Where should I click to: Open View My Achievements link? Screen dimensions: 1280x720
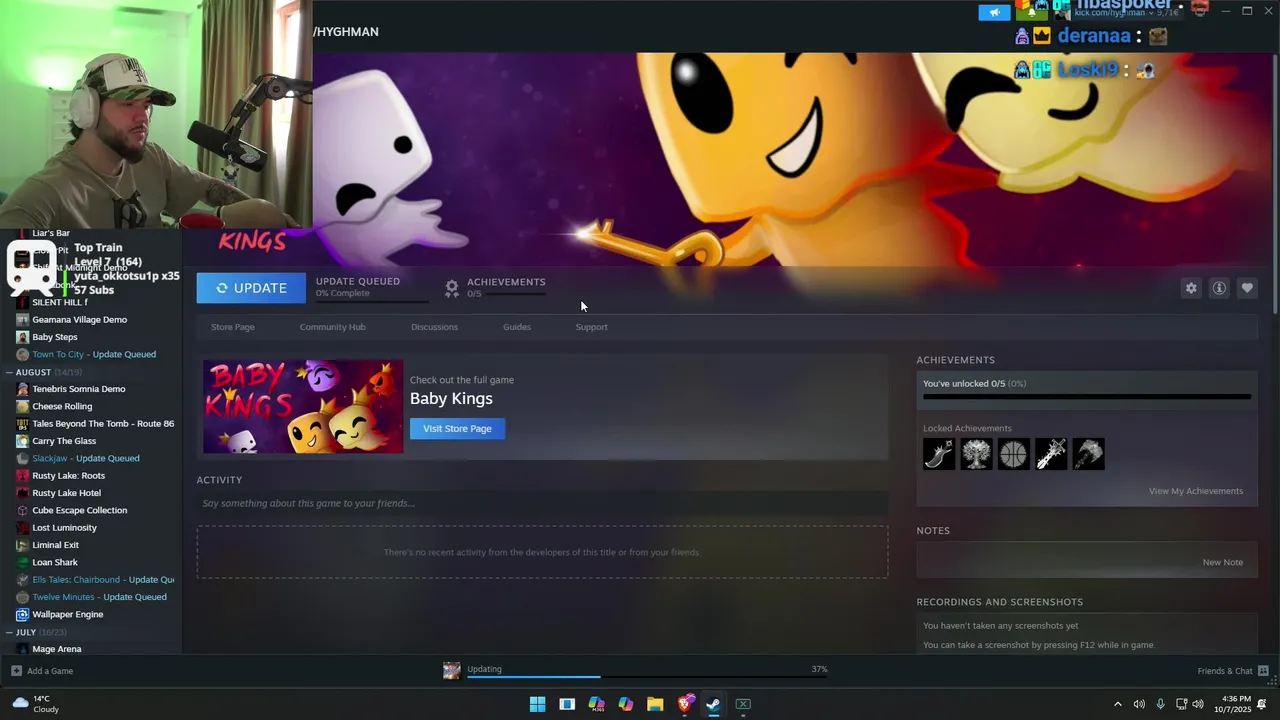(1196, 491)
